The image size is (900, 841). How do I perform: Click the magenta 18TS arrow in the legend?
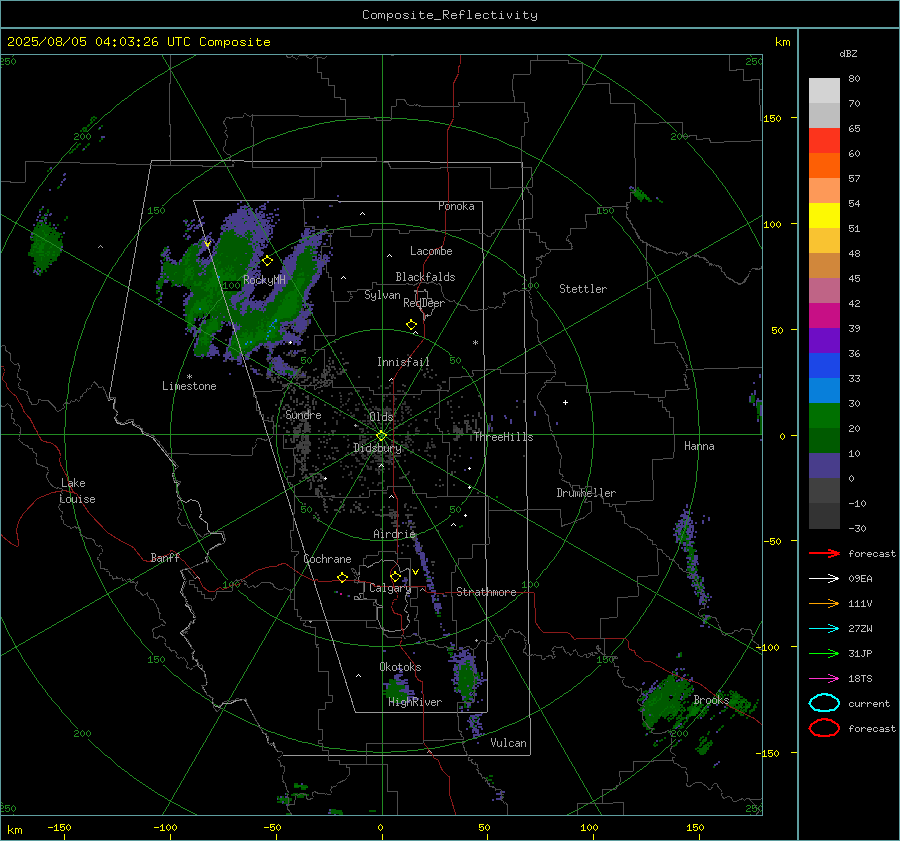824,679
